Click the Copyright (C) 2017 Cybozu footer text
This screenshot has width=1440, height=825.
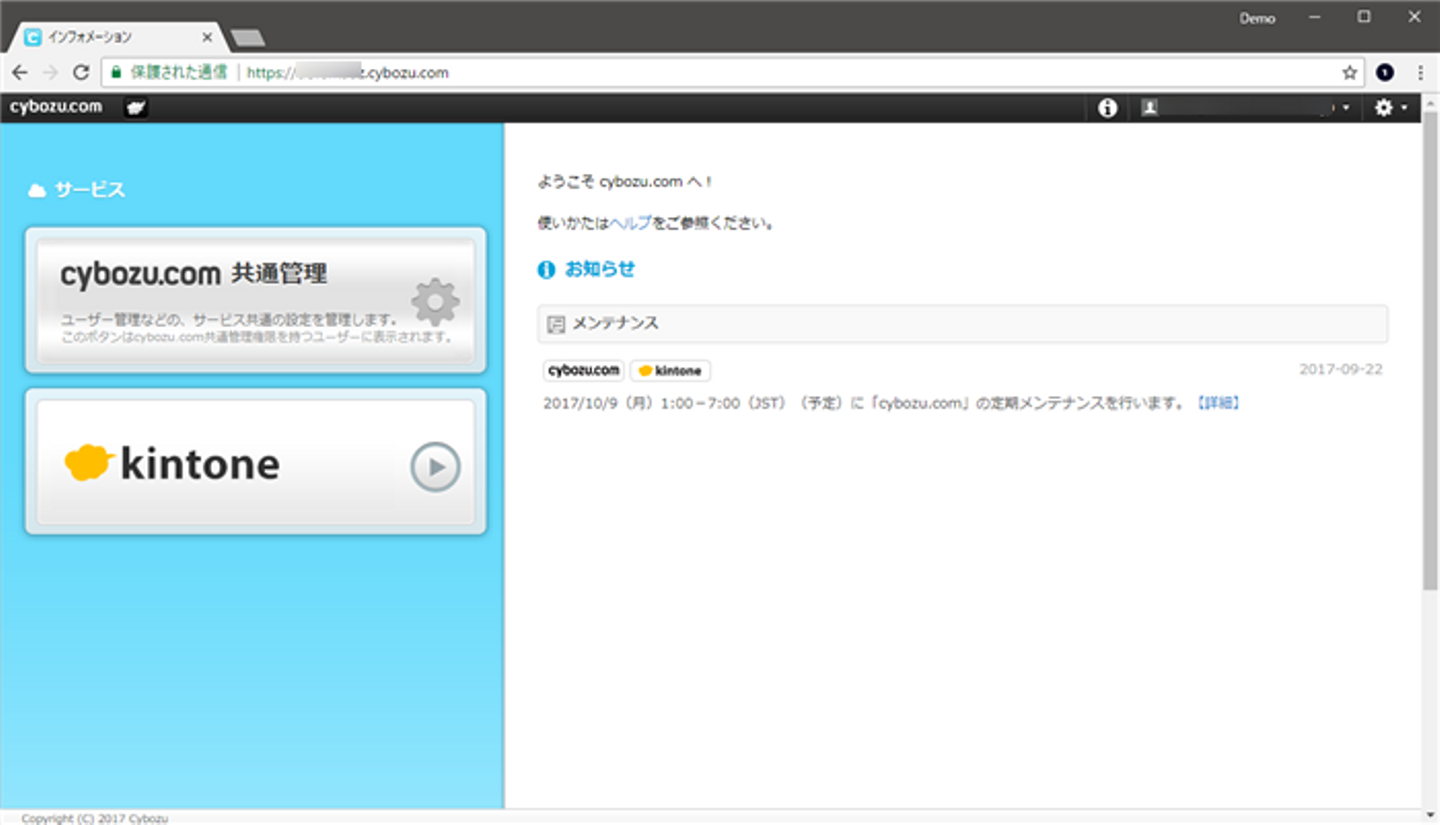click(95, 818)
